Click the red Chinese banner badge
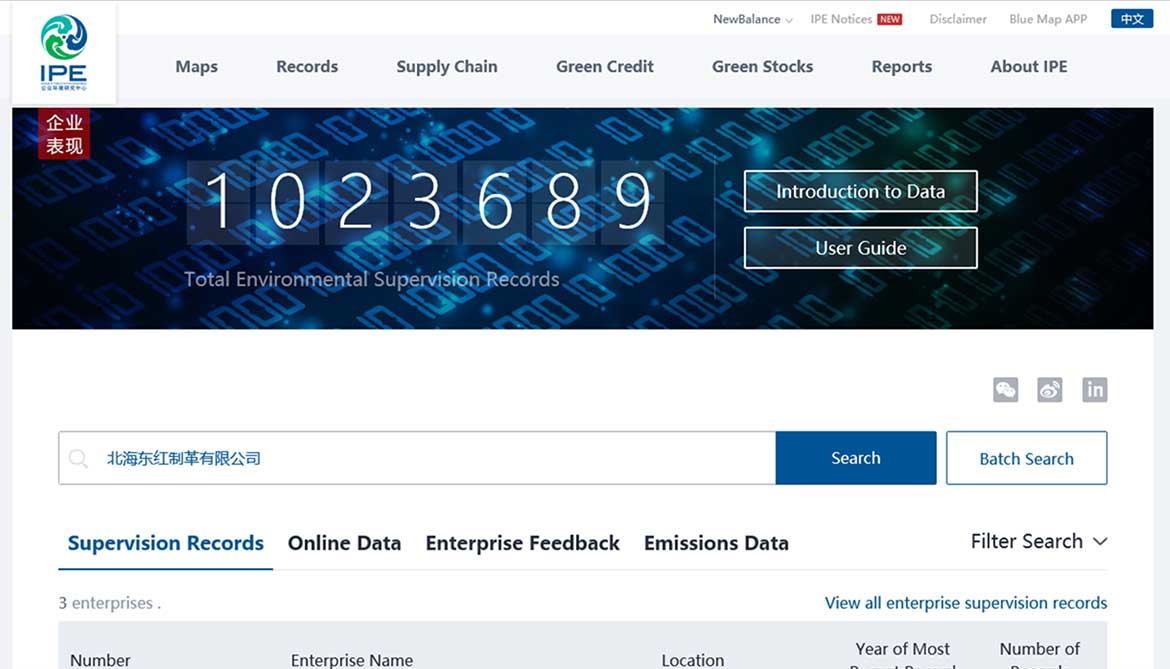The width and height of the screenshot is (1170, 669). [64, 134]
